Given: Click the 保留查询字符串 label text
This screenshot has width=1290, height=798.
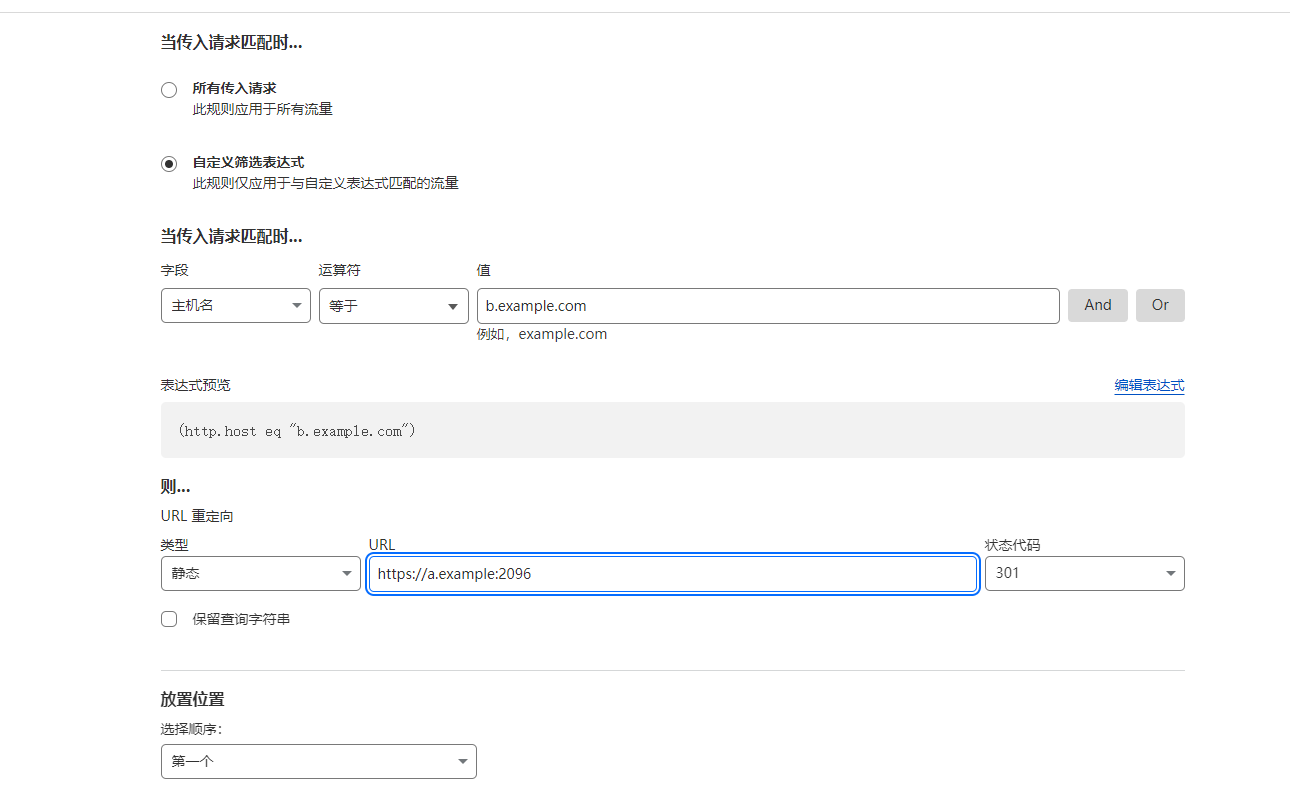Looking at the screenshot, I should coord(241,619).
